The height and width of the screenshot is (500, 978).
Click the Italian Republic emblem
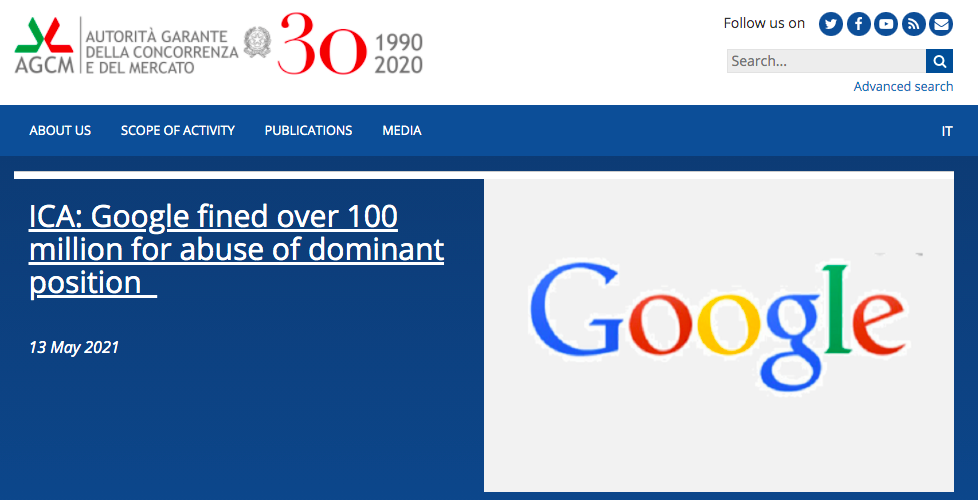(257, 42)
